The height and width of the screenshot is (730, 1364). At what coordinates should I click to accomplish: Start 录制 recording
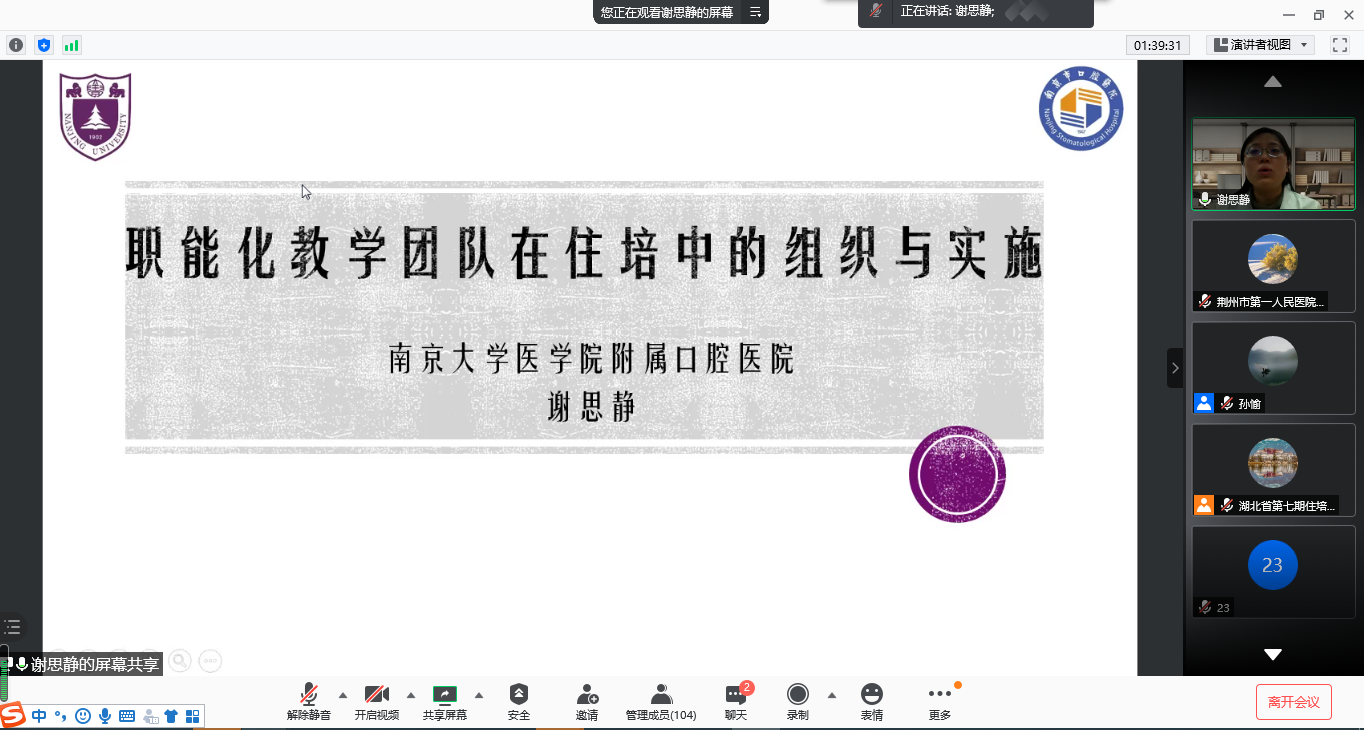pos(797,703)
